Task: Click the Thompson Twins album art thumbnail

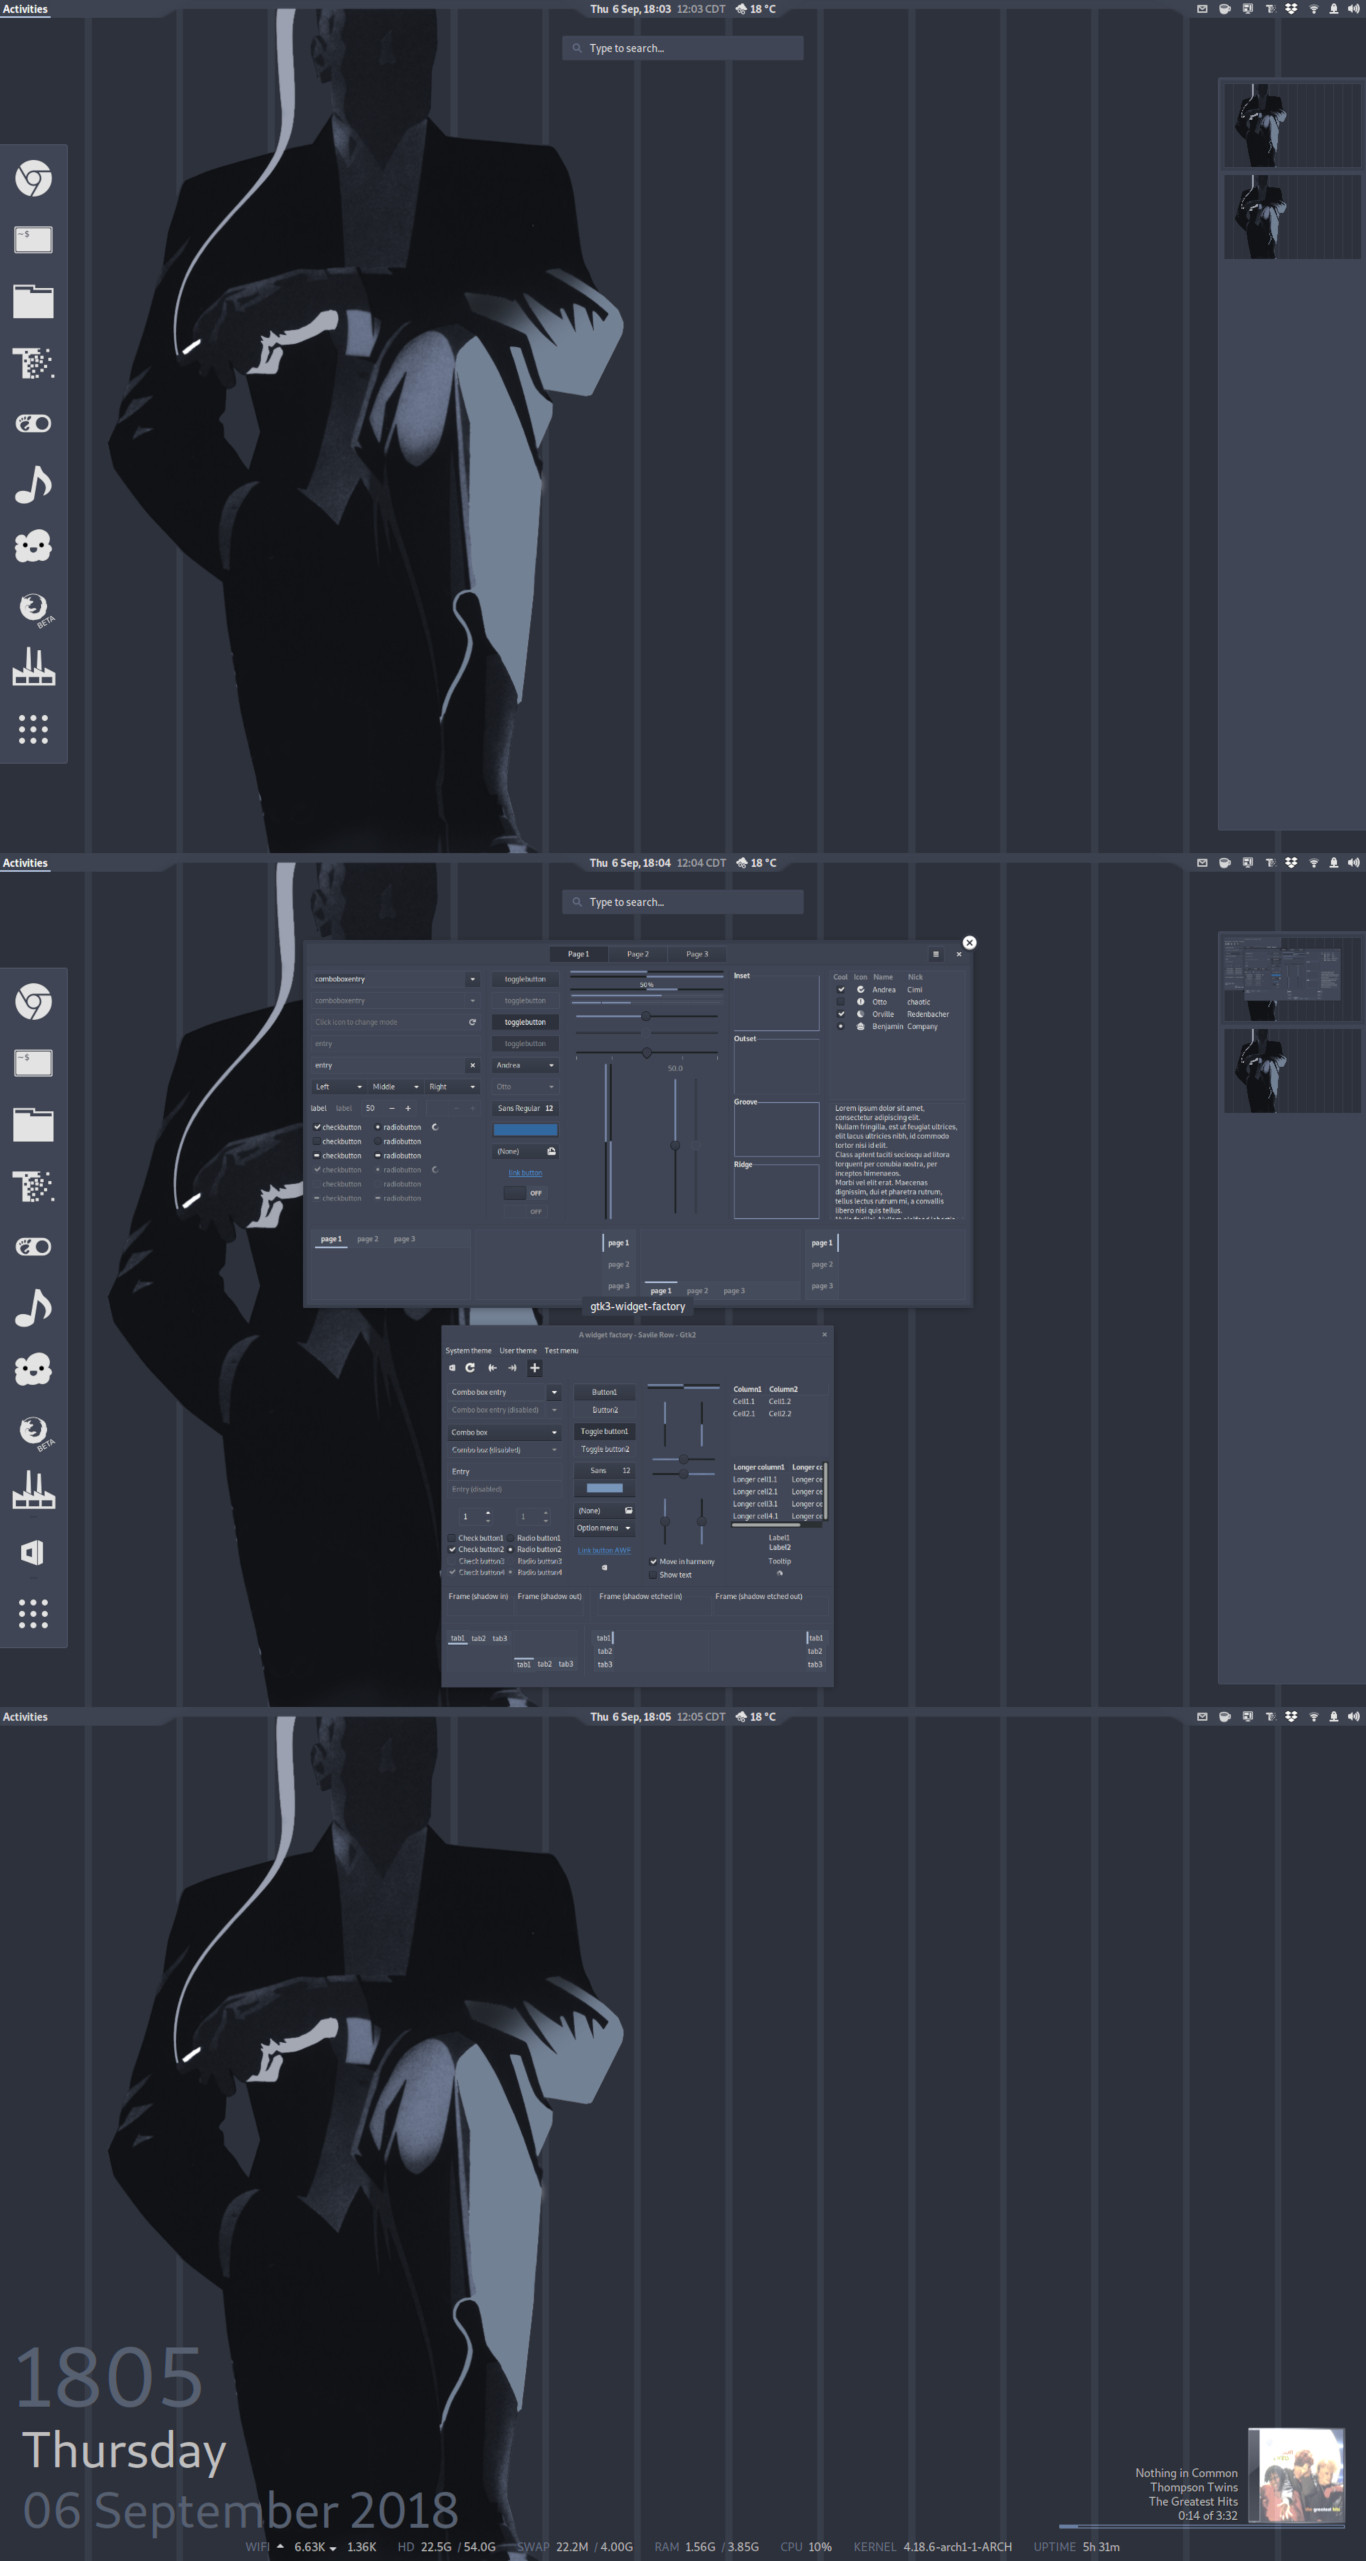Action: 1296,2475
